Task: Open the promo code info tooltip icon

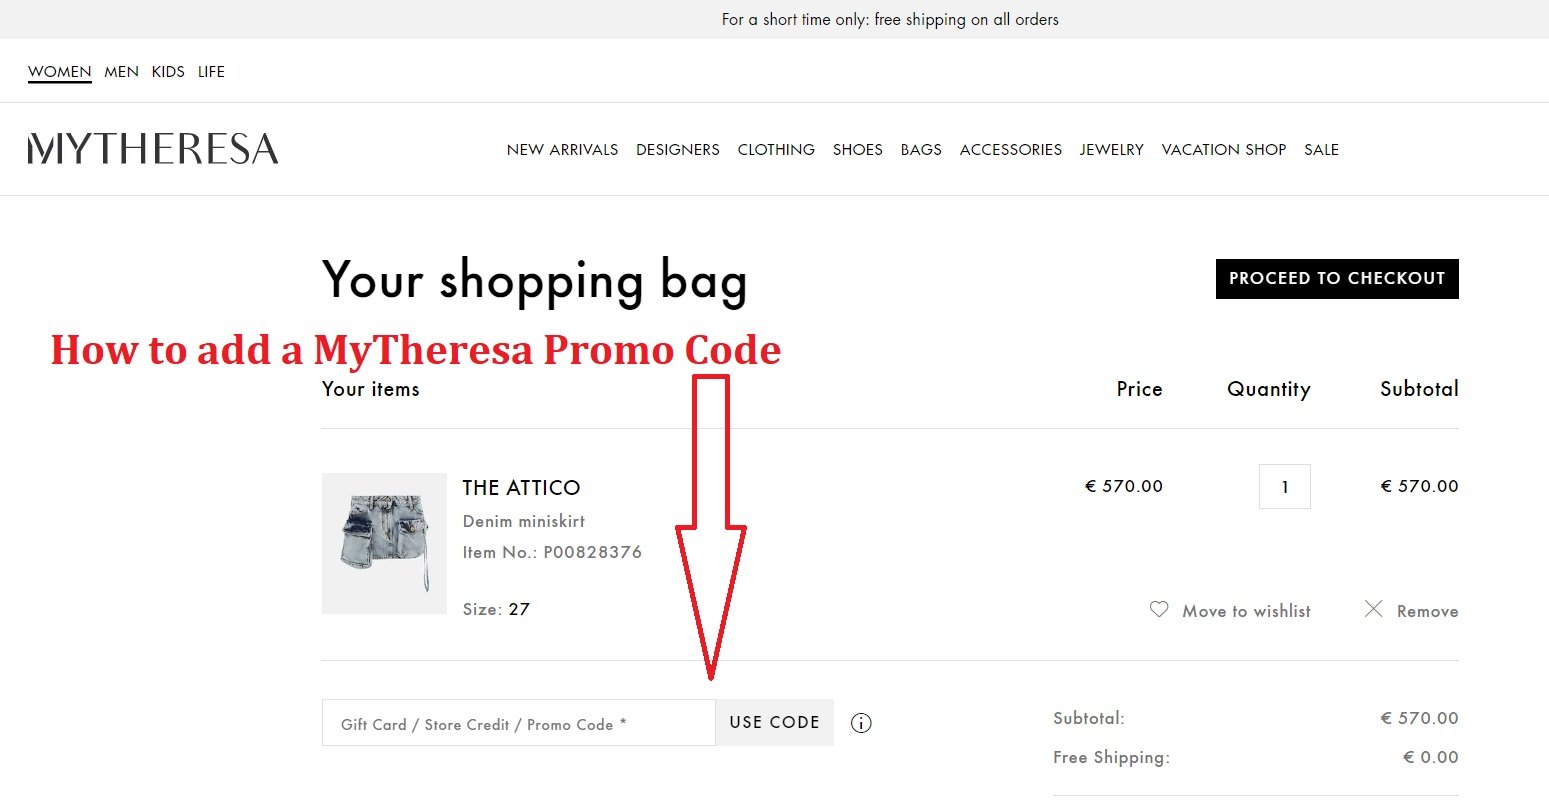Action: [861, 722]
